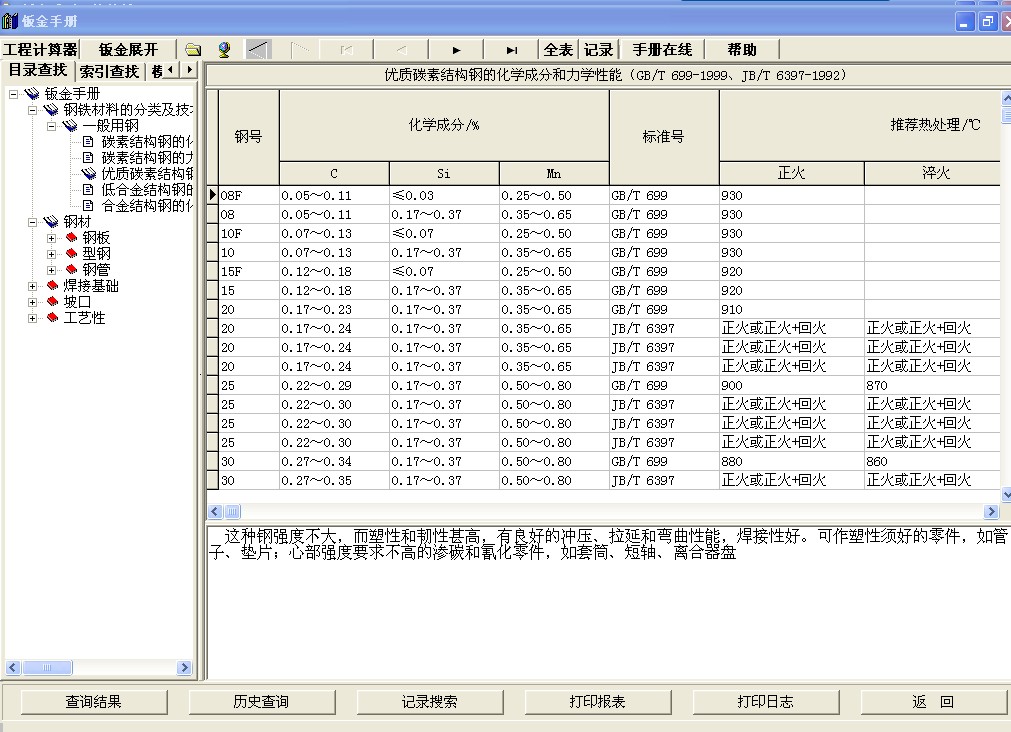Collapse the 钣金手册 root node
Image resolution: width=1011 pixels, height=732 pixels.
(14, 94)
